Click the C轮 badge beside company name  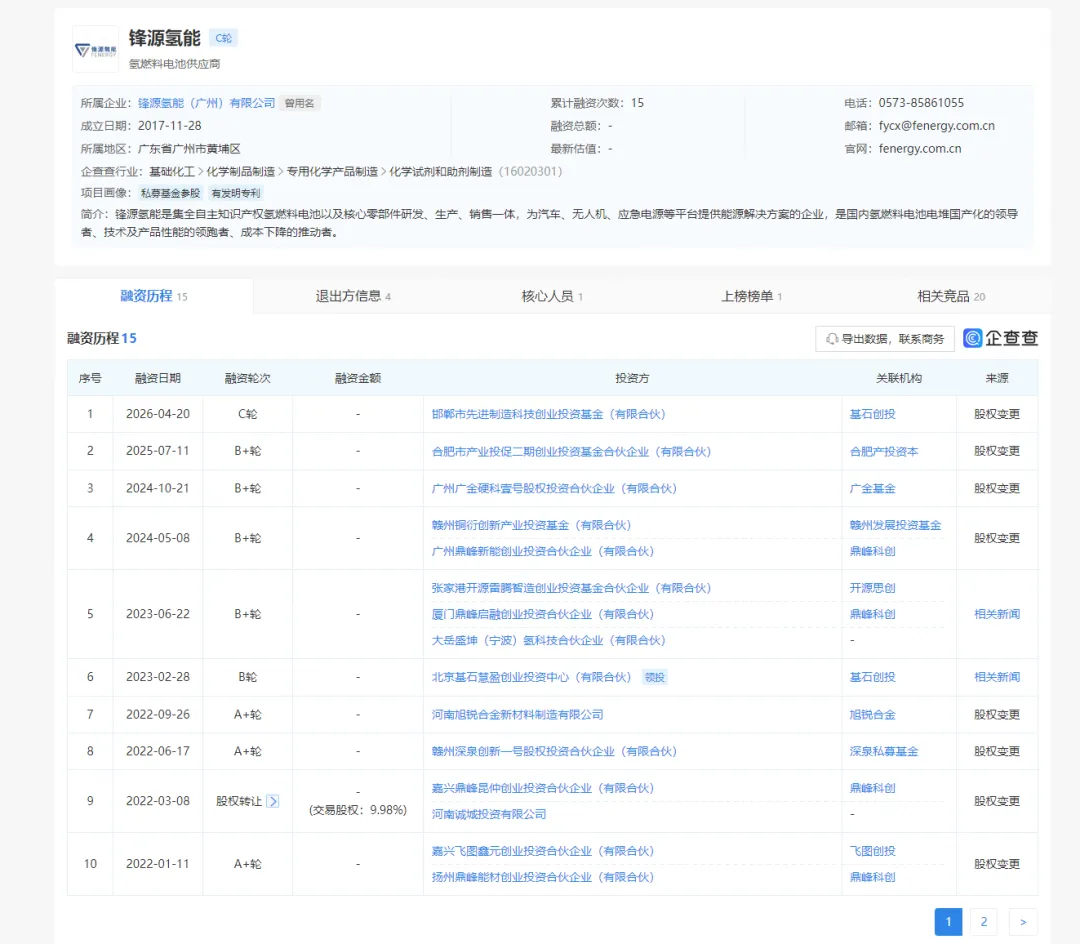223,38
